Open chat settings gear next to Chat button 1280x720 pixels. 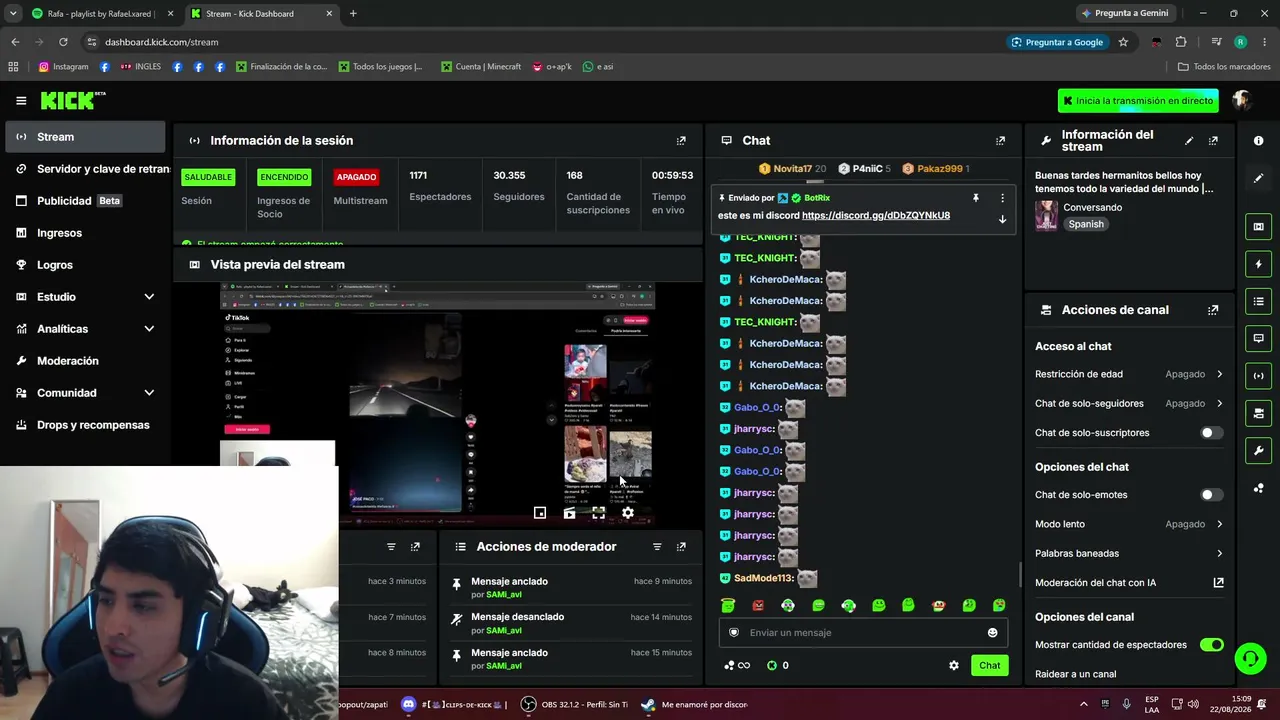coord(954,666)
